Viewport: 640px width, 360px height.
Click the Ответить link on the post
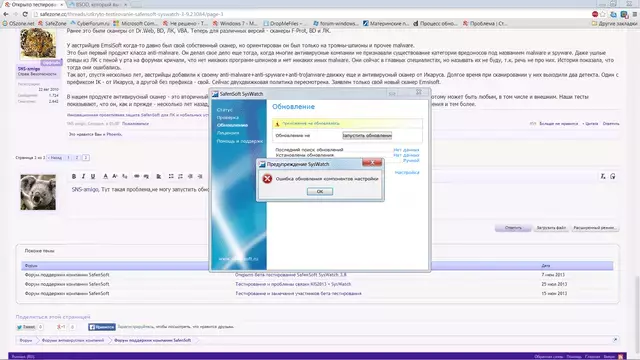point(611,124)
